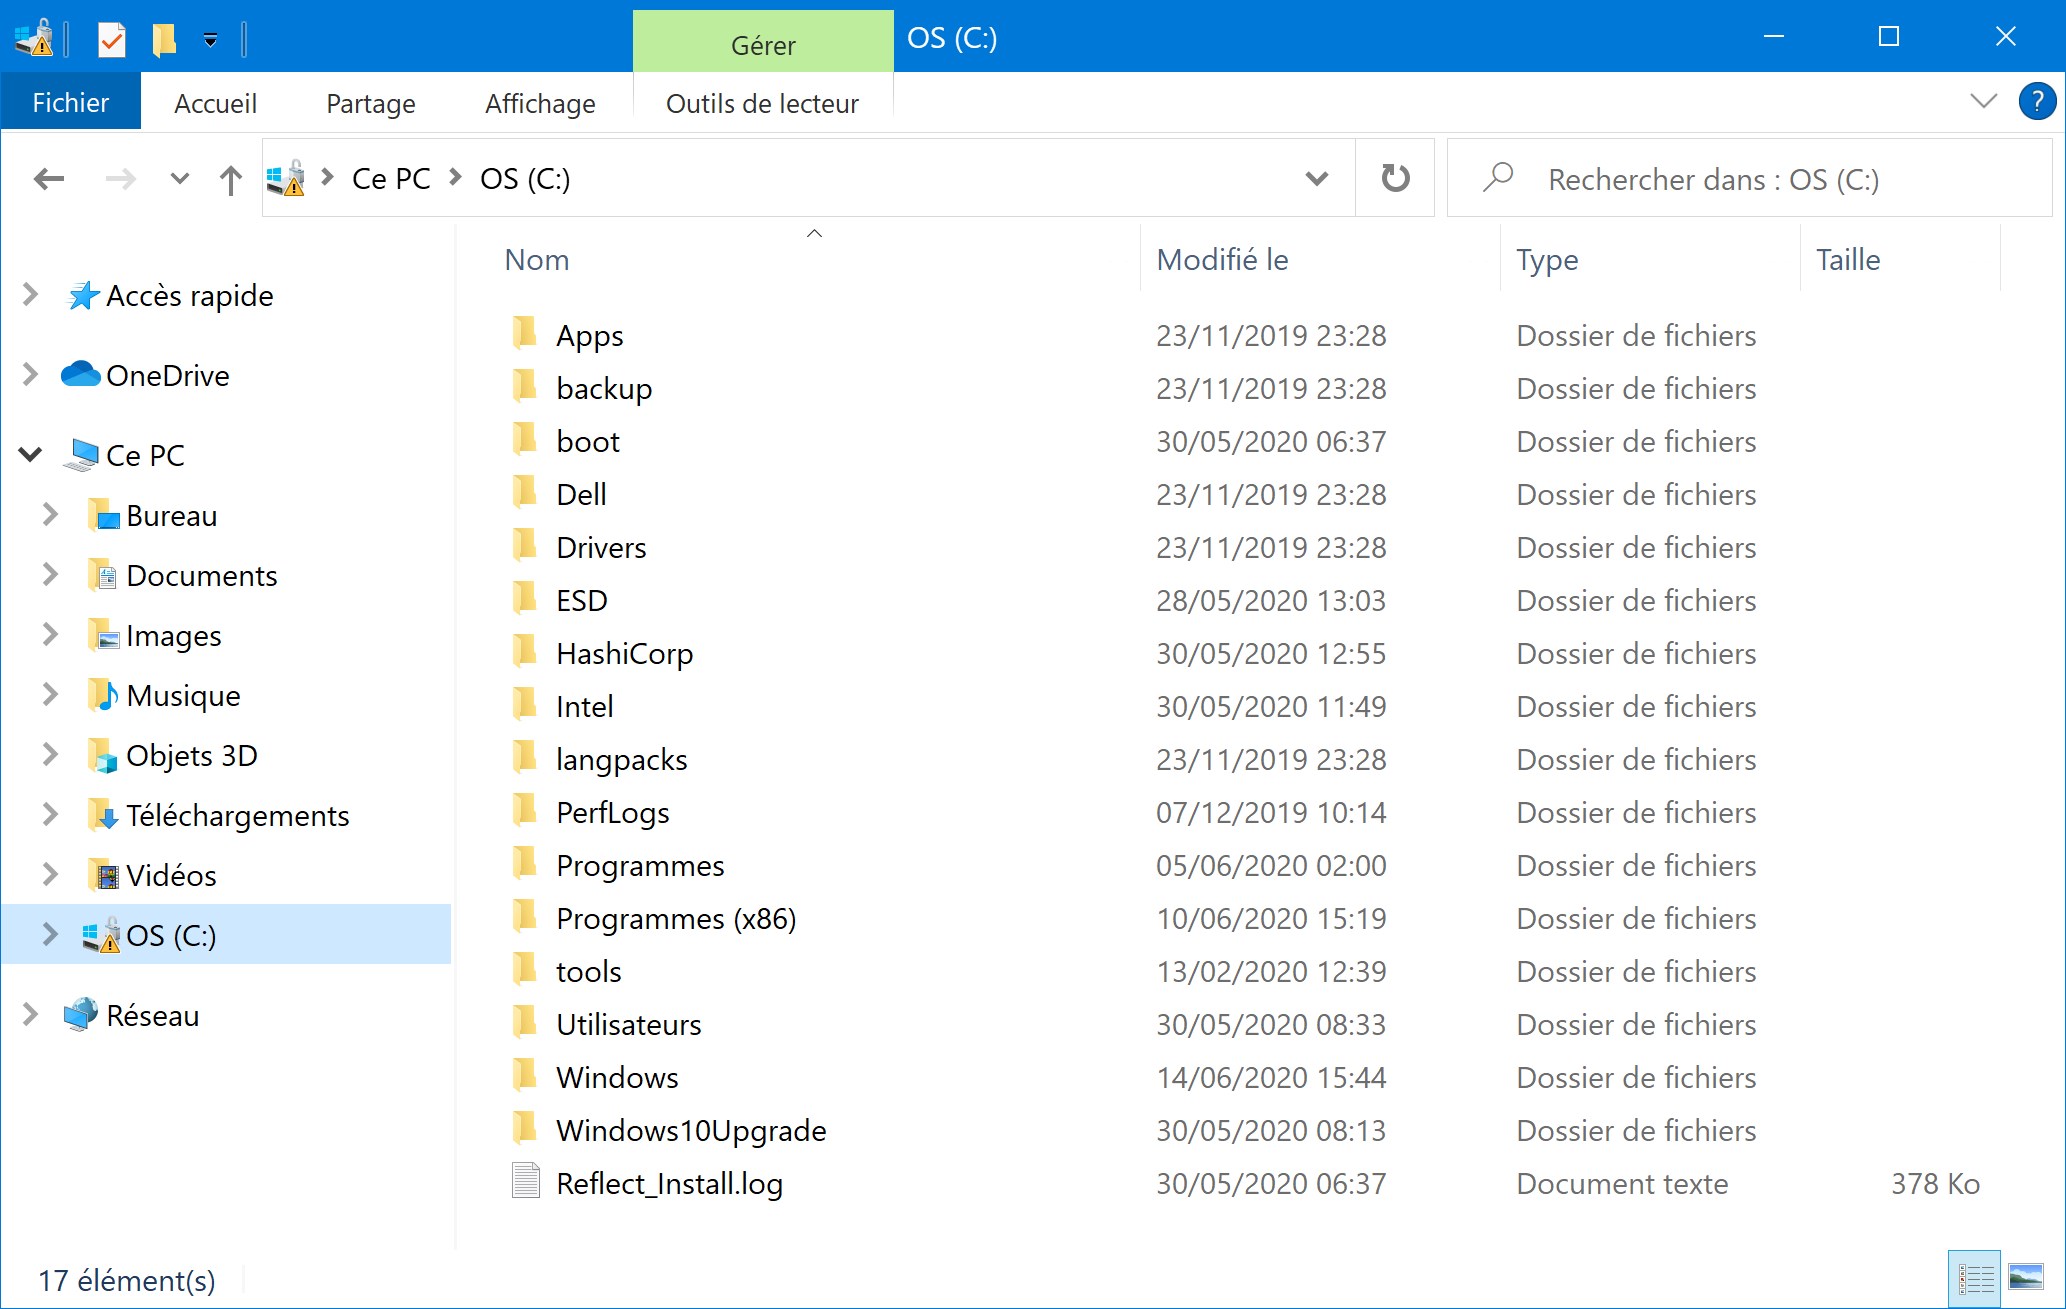2066x1309 pixels.
Task: Open the Help question mark icon
Action: point(2037,101)
